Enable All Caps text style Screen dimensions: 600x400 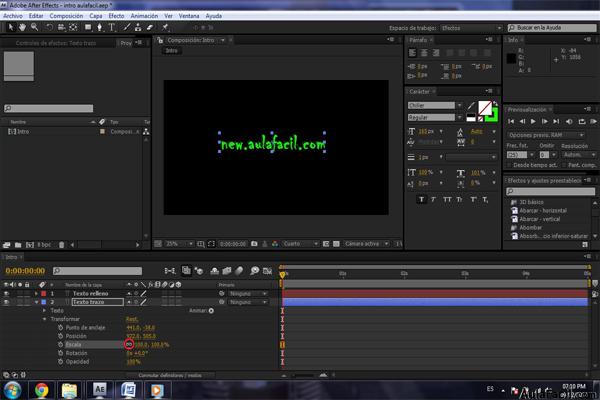click(x=447, y=199)
